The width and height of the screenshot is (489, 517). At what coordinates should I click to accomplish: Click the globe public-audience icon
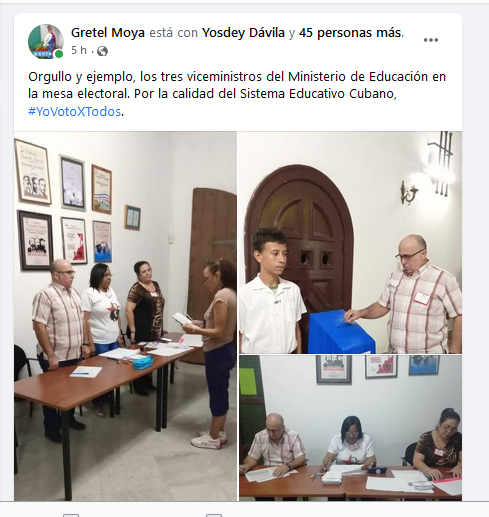(x=102, y=51)
